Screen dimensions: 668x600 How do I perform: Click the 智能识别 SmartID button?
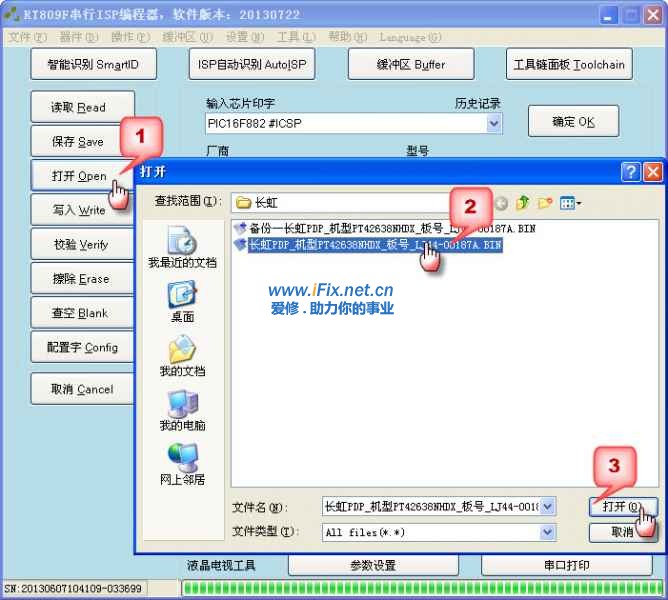93,65
